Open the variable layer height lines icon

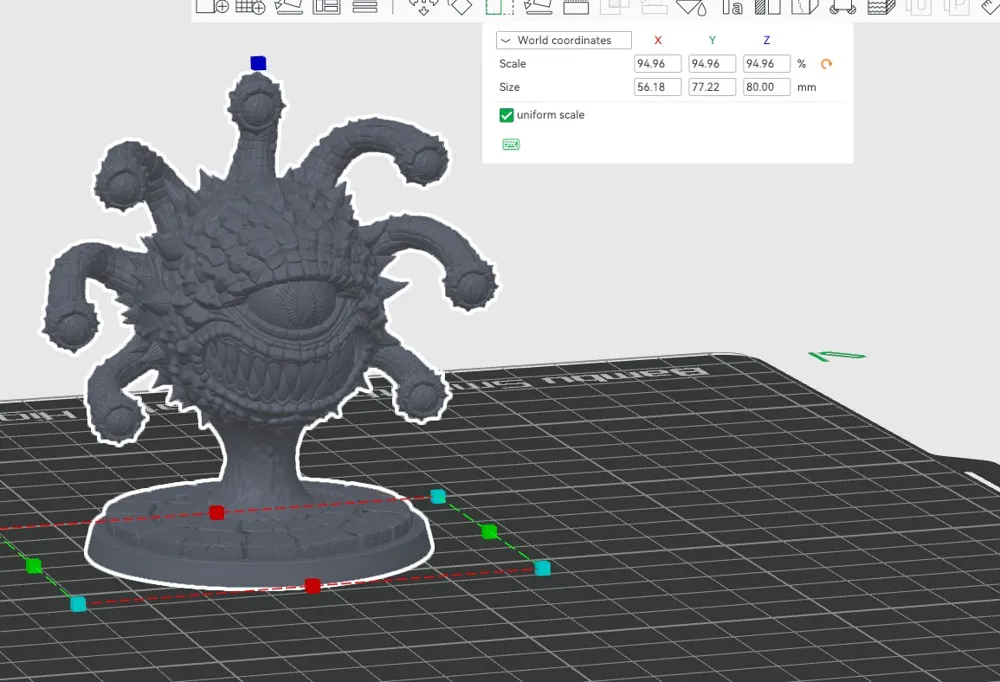click(x=365, y=6)
